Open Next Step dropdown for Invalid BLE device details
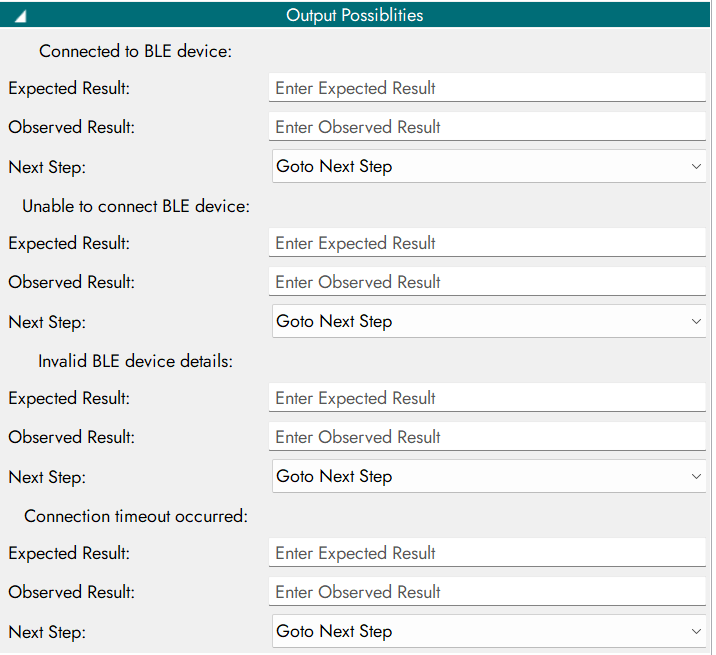 click(489, 476)
